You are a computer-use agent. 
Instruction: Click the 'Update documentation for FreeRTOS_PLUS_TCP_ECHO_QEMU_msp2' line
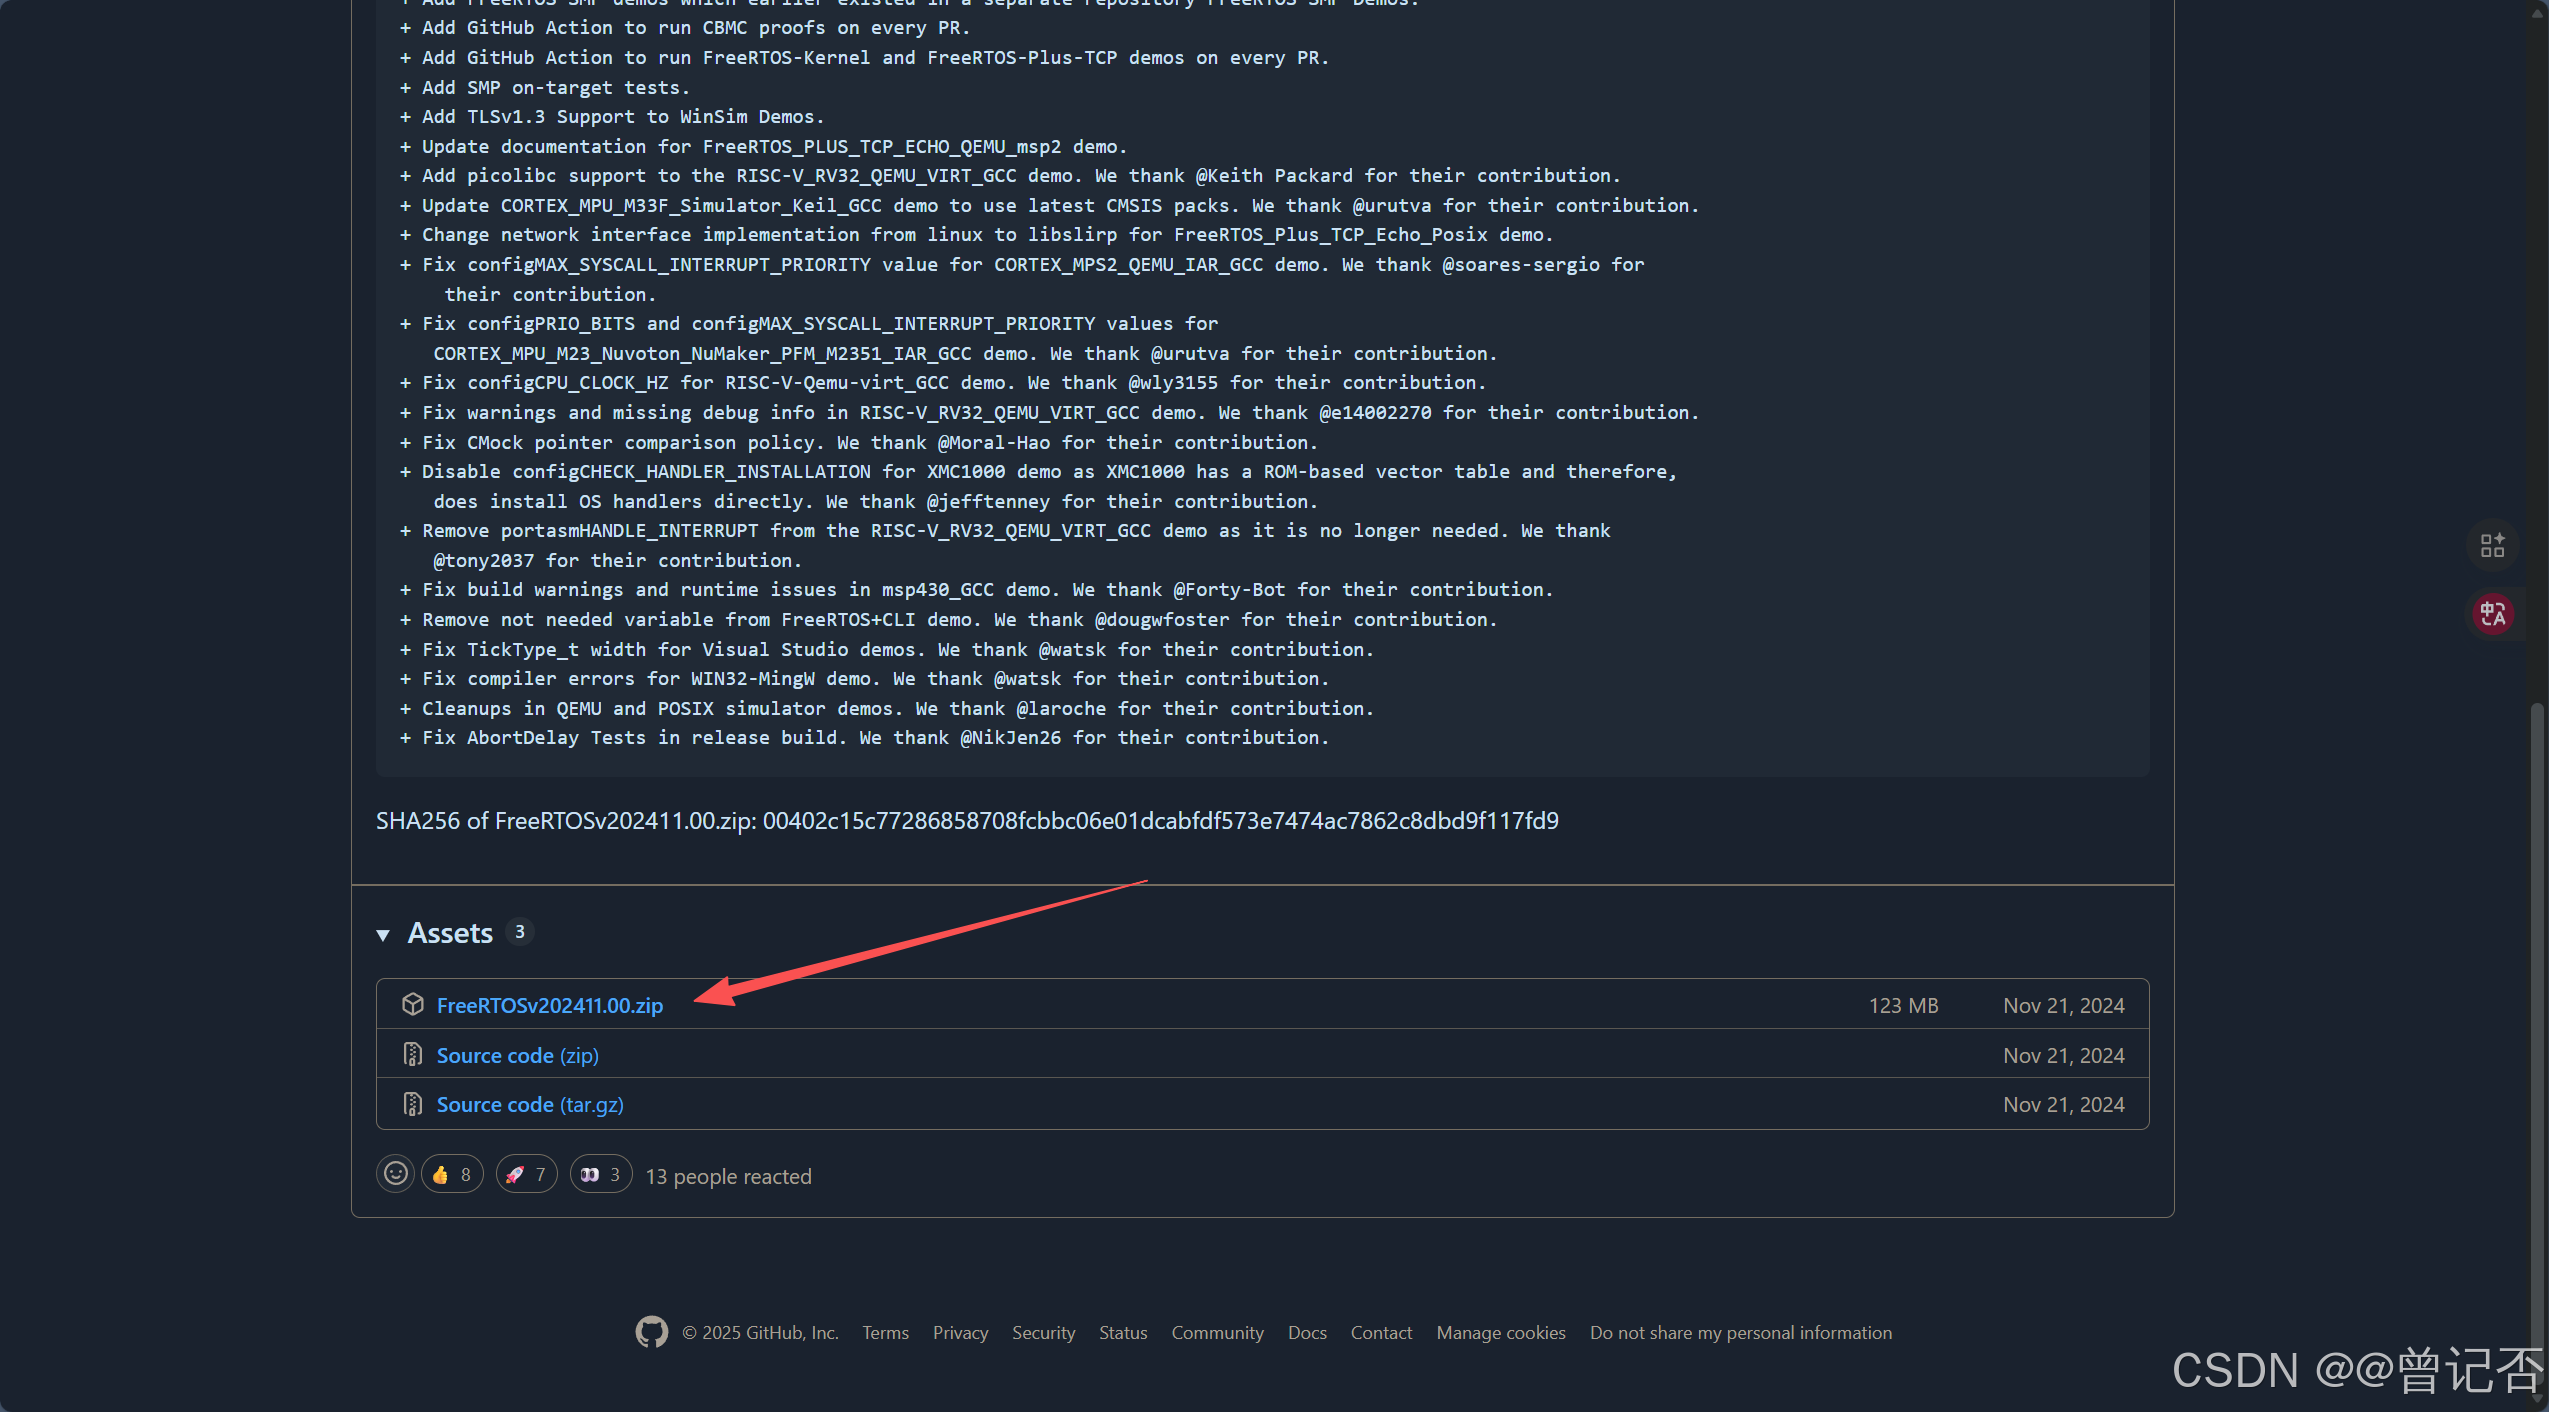point(763,146)
